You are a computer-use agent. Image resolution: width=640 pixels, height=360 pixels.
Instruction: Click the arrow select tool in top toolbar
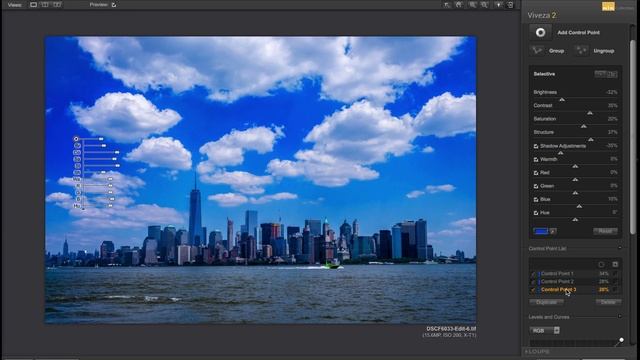(447, 5)
